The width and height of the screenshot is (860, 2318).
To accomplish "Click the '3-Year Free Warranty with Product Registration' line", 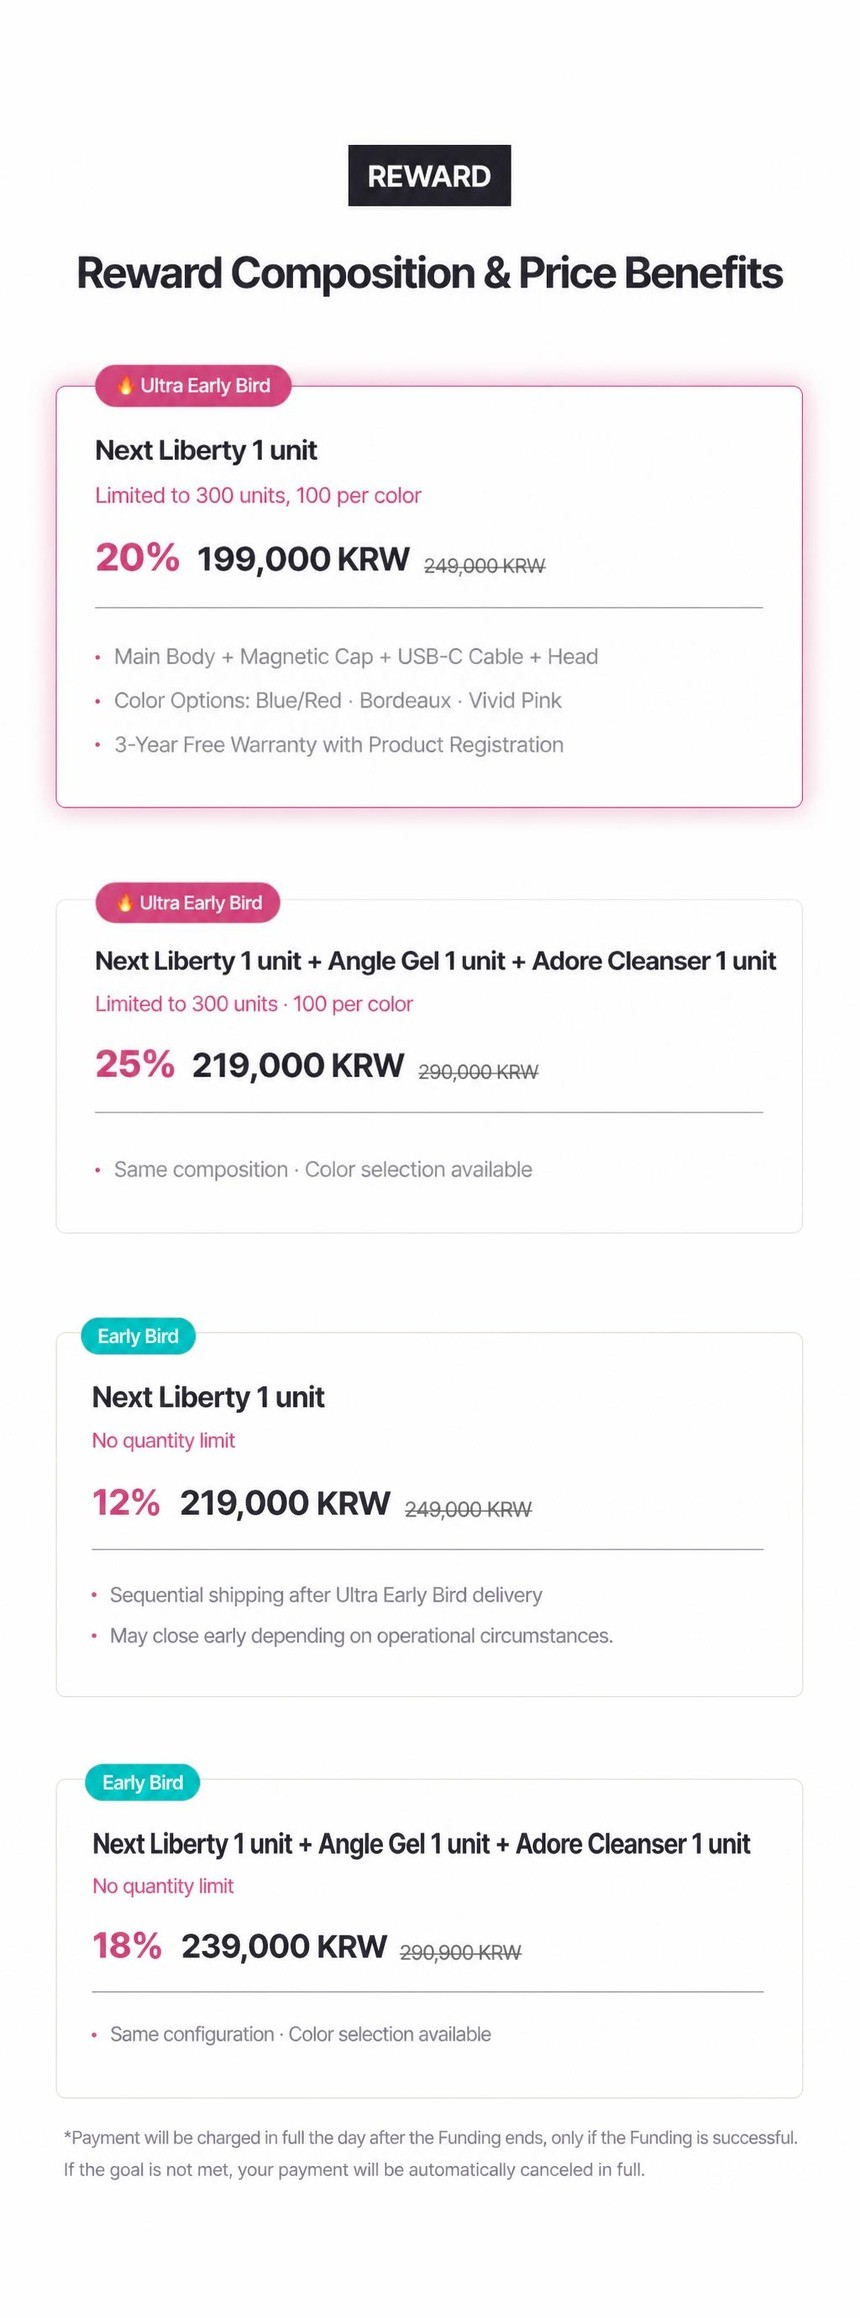I will [339, 745].
